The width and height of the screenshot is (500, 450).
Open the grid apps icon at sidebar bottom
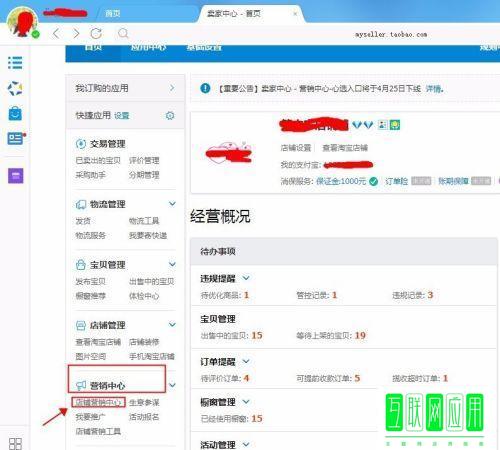coord(15,444)
